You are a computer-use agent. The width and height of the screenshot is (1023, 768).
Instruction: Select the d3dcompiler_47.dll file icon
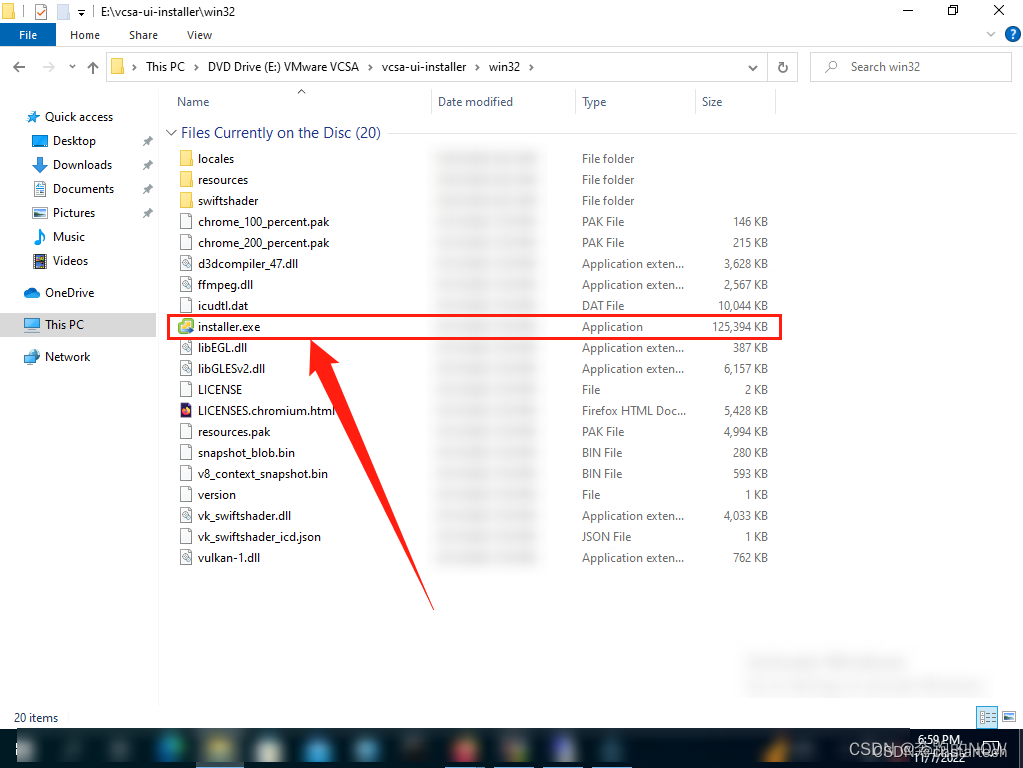186,264
